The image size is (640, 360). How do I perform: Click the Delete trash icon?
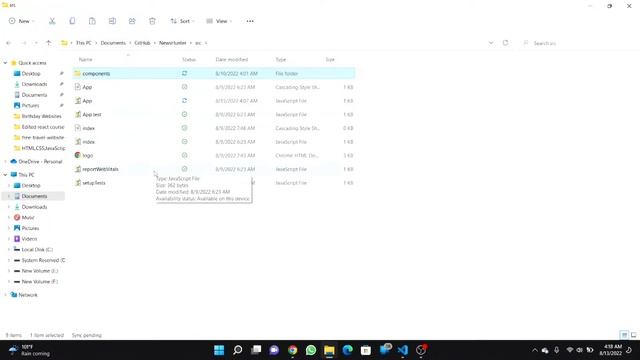tap(152, 21)
